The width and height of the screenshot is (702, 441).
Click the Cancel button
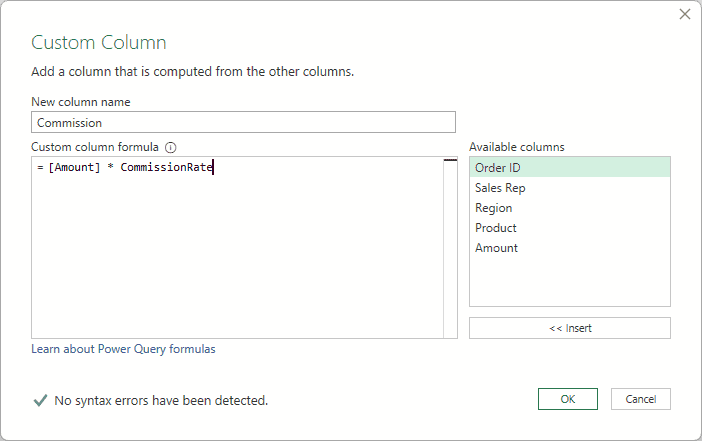pyautogui.click(x=640, y=399)
